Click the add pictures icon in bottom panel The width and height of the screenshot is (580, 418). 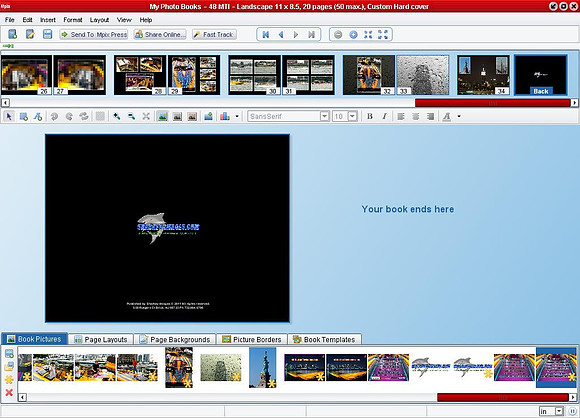point(9,354)
